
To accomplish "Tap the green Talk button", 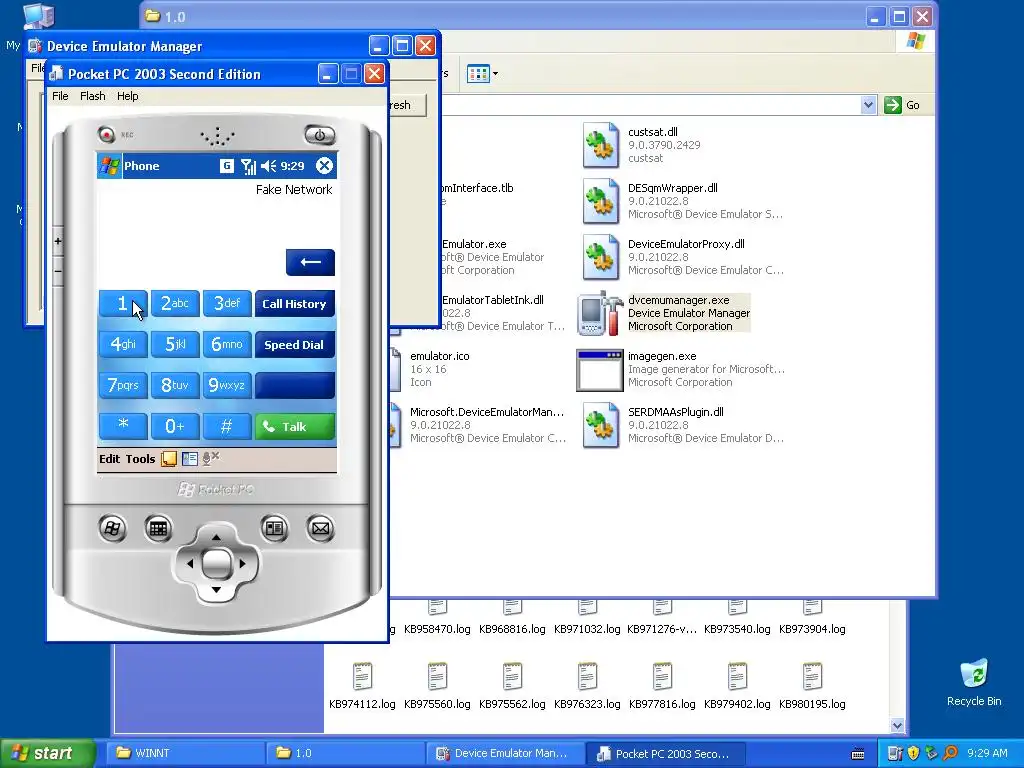I will (295, 426).
